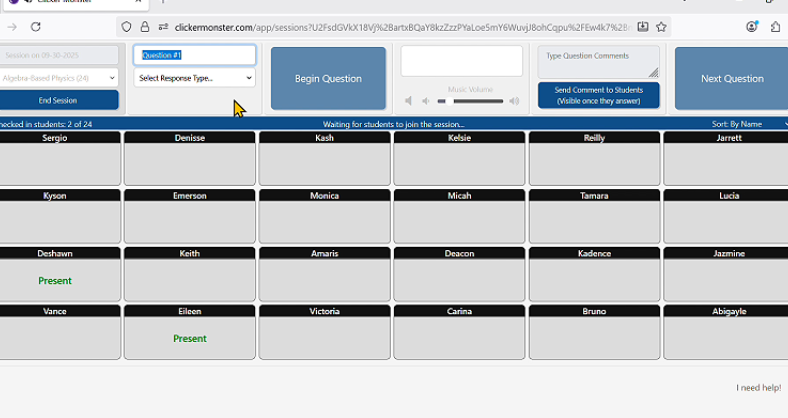
Task: Open the Algebra-Based Physics class dropdown
Action: [x=59, y=78]
